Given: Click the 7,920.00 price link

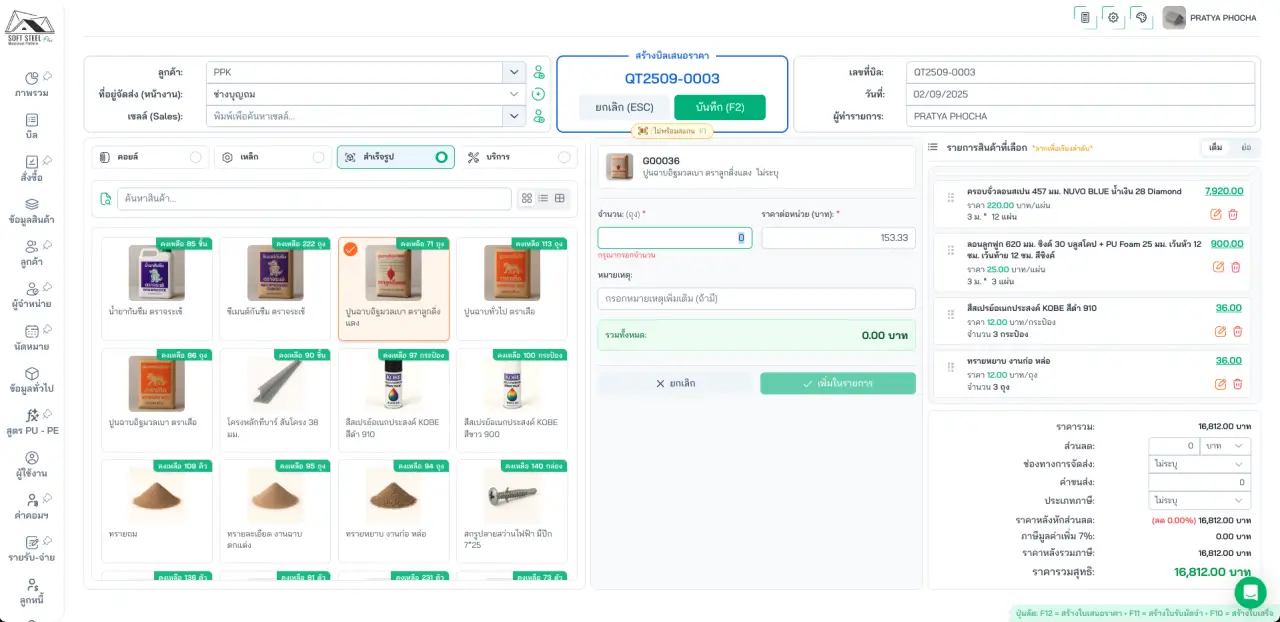Looking at the screenshot, I should (x=1224, y=191).
